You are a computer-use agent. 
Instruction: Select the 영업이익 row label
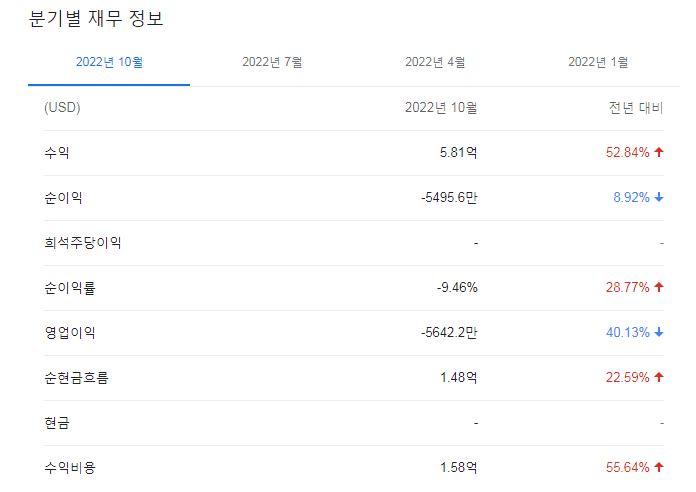[x=70, y=333]
